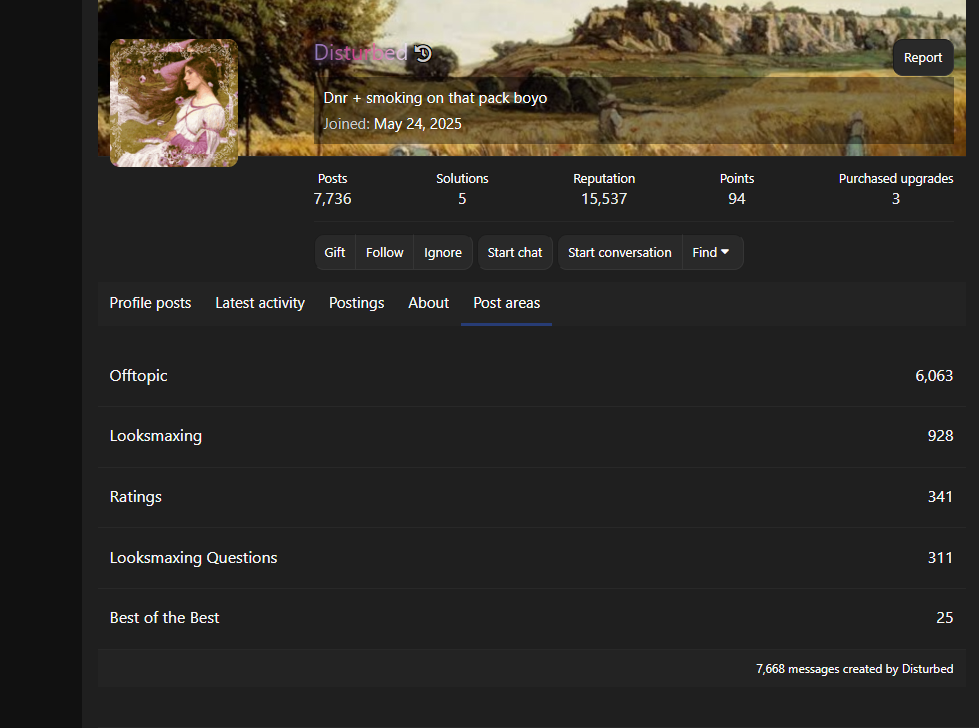The height and width of the screenshot is (728, 979).
Task: Click the Posts count 7,736
Action: pyautogui.click(x=332, y=199)
